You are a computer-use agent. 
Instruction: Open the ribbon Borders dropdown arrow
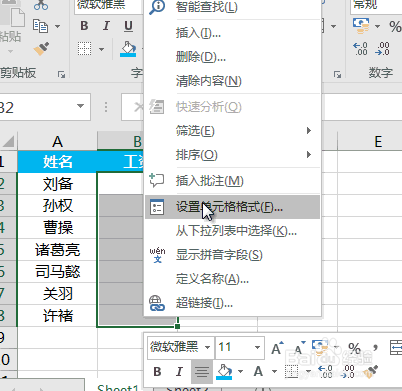click(101, 49)
